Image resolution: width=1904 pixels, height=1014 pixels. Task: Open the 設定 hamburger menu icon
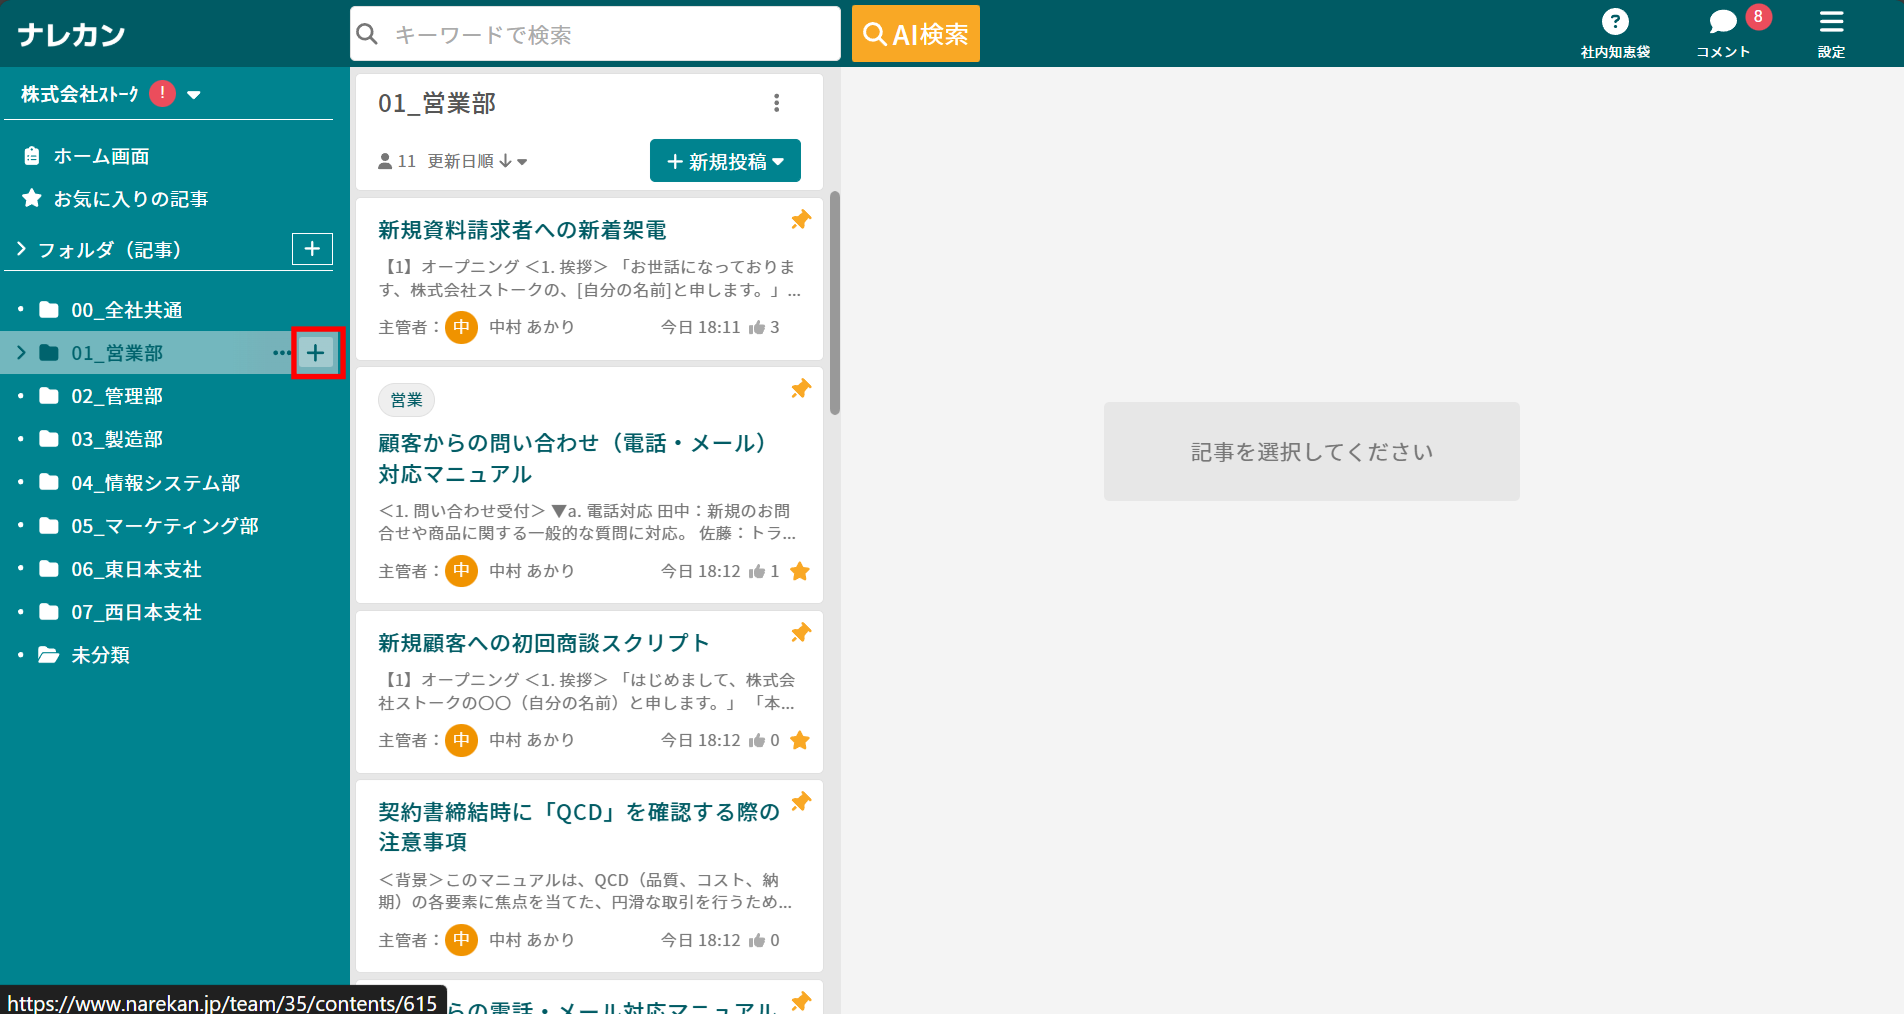tap(1831, 22)
